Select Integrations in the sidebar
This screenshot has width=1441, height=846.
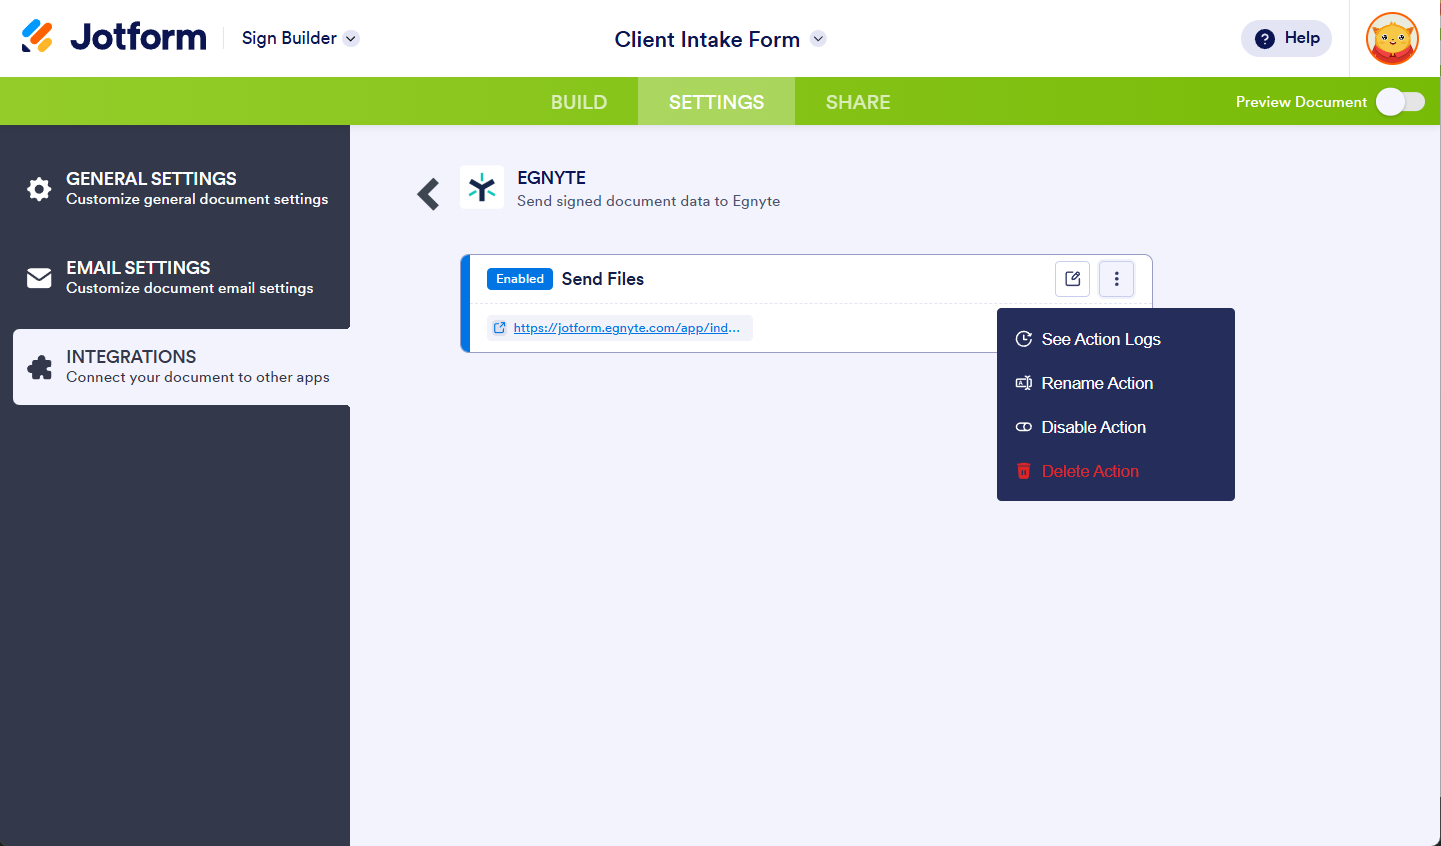(181, 367)
